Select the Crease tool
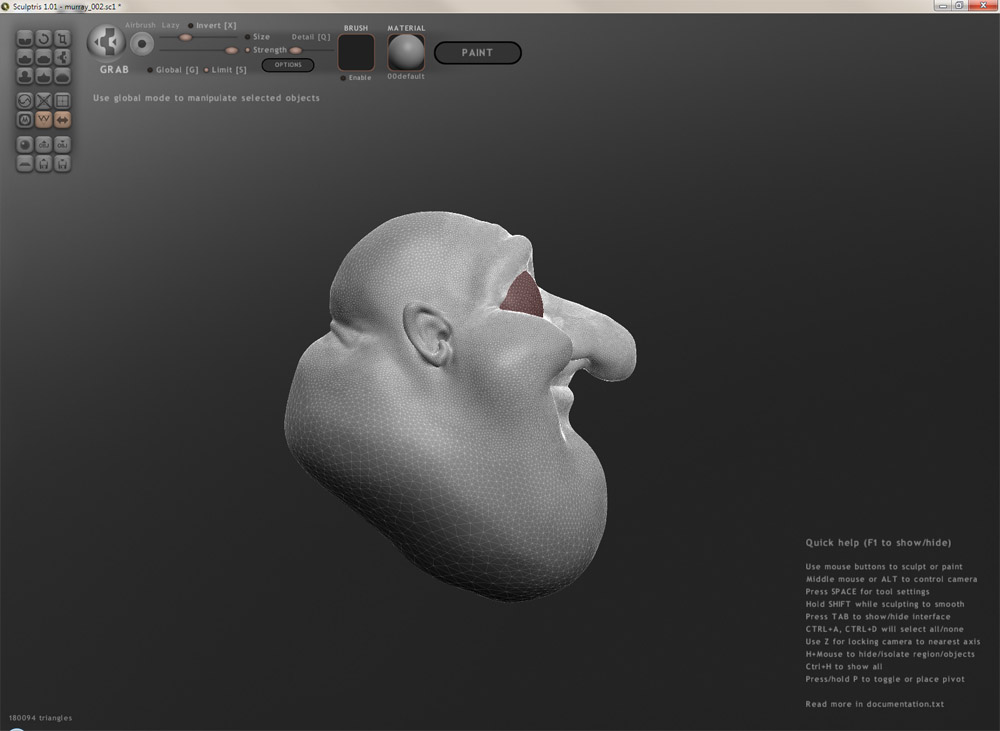The image size is (1000, 731). point(24,38)
